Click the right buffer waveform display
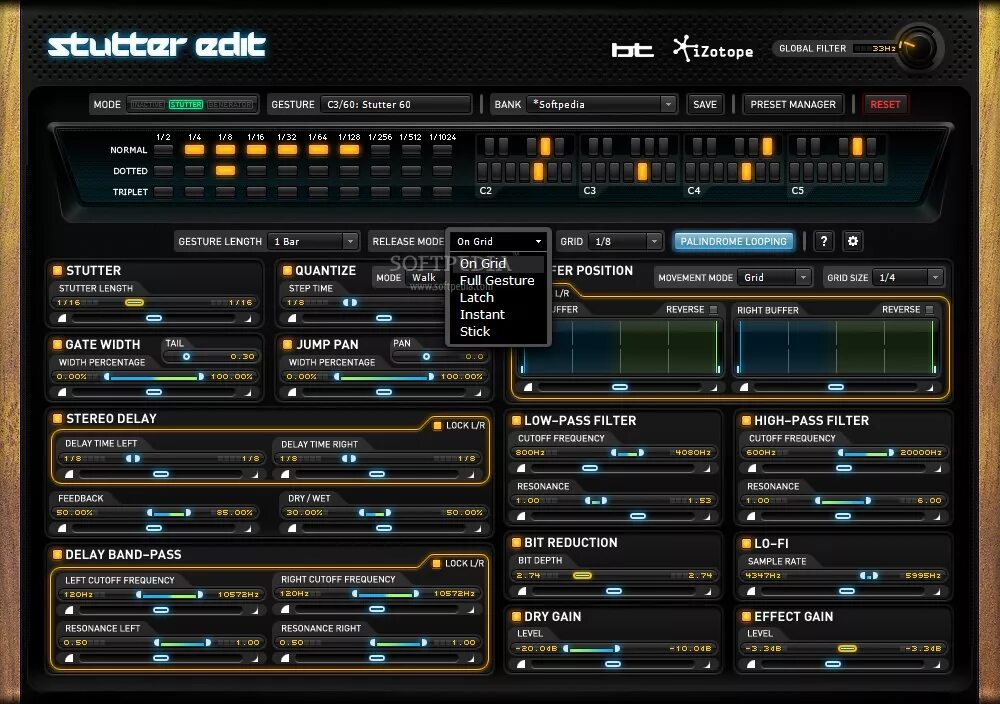The height and width of the screenshot is (704, 1000). [836, 346]
